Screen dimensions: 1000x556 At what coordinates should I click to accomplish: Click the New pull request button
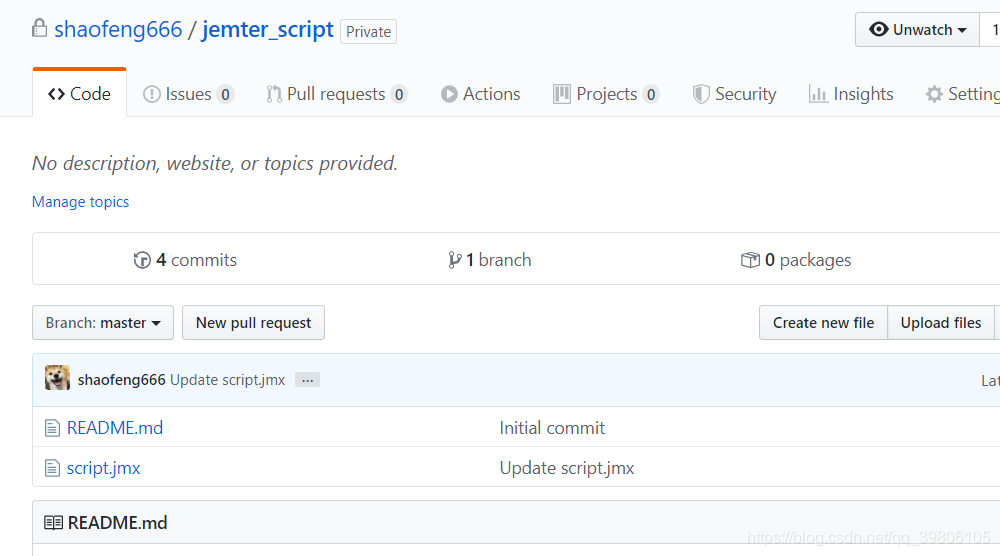[253, 323]
